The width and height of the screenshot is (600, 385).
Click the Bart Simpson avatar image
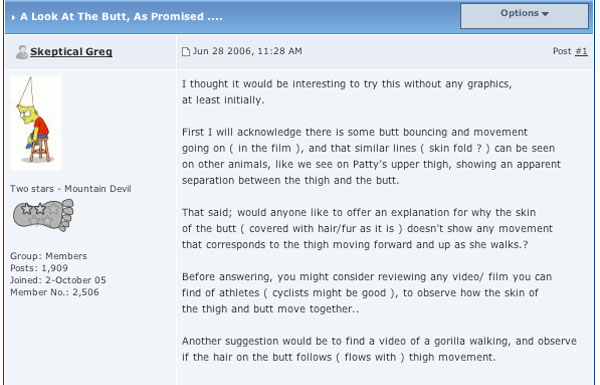pos(35,123)
